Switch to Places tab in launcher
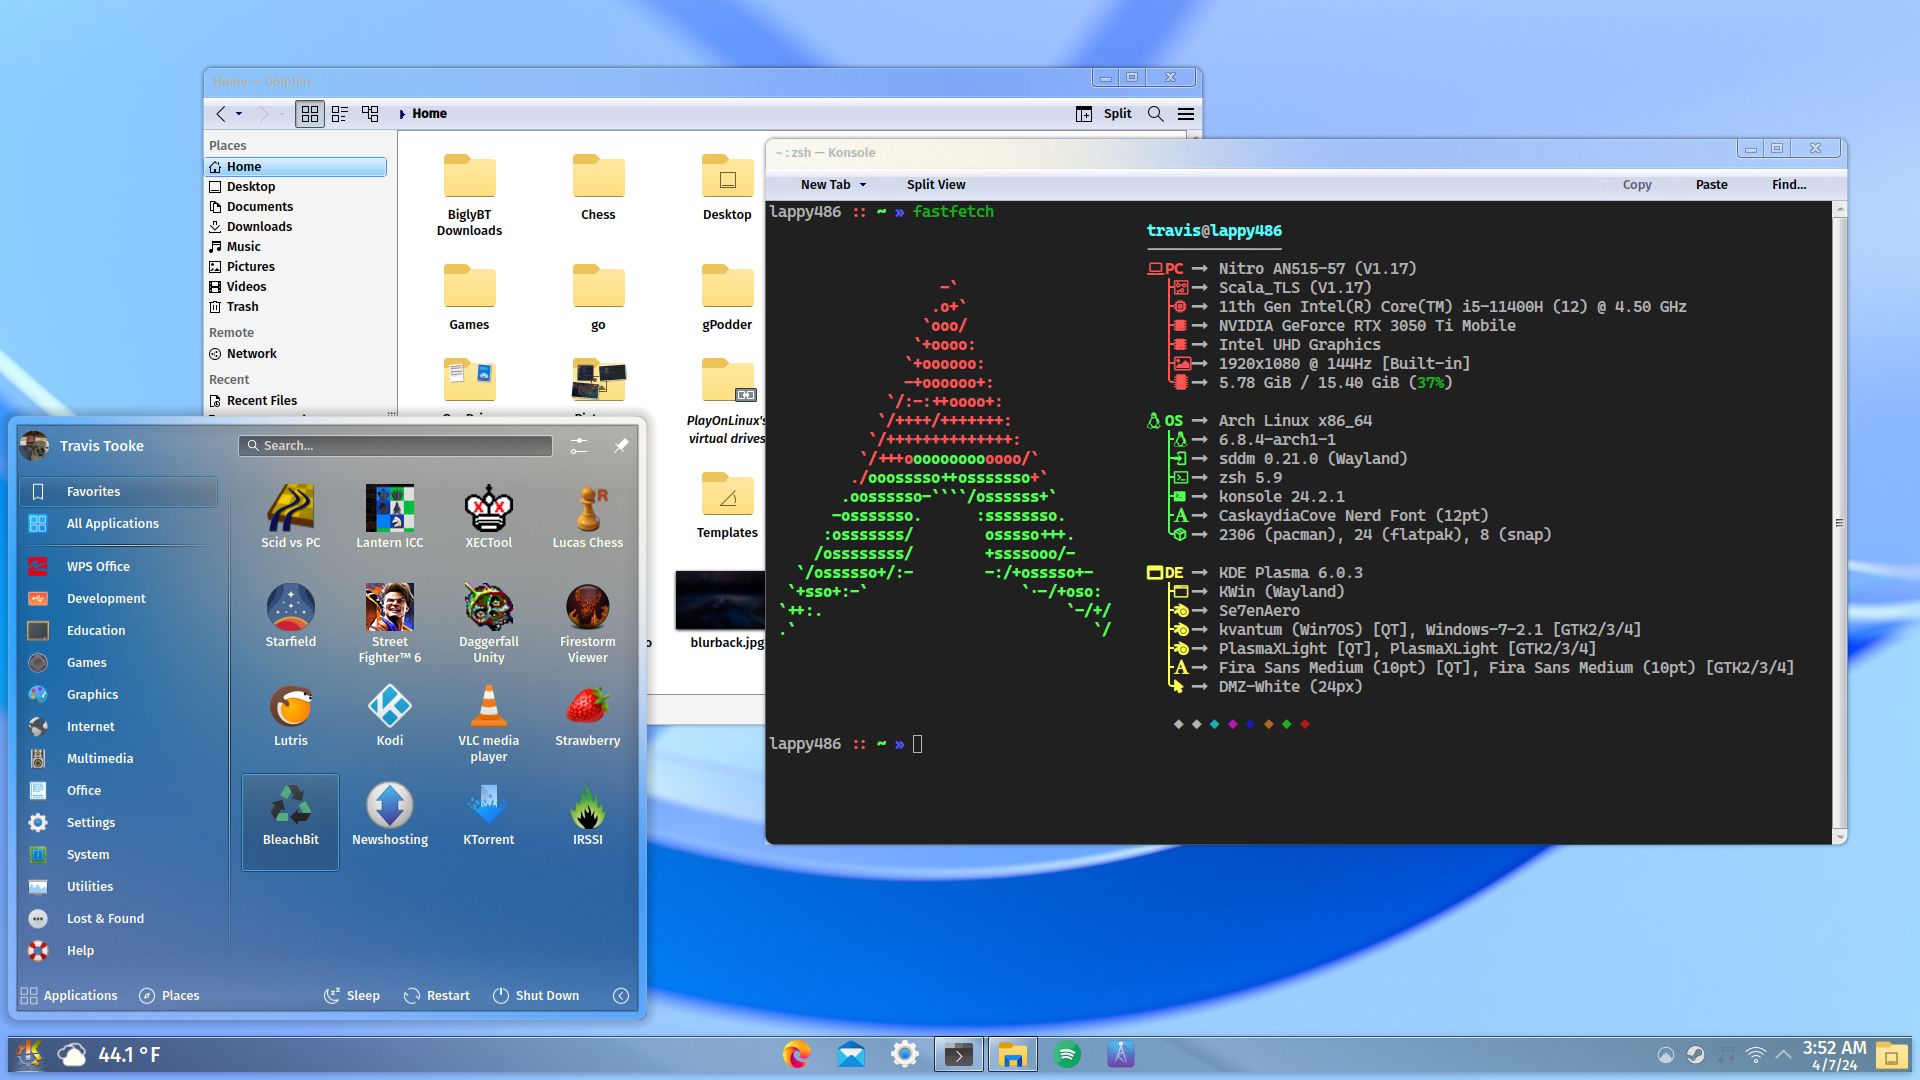Image resolution: width=1920 pixels, height=1080 pixels. [169, 995]
